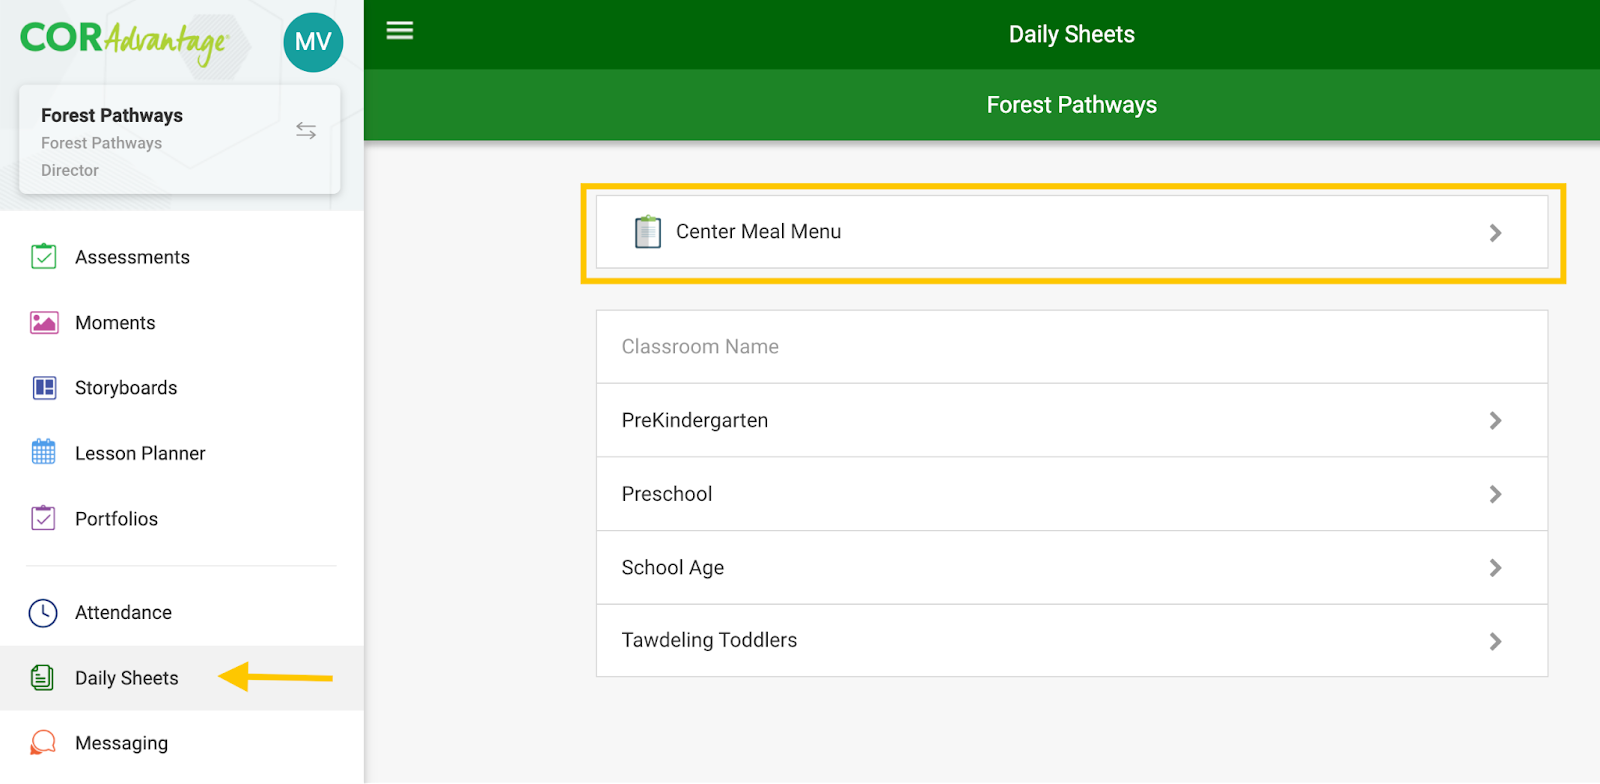Image resolution: width=1600 pixels, height=784 pixels.
Task: Select the Preschool classroom
Action: pos(1072,494)
